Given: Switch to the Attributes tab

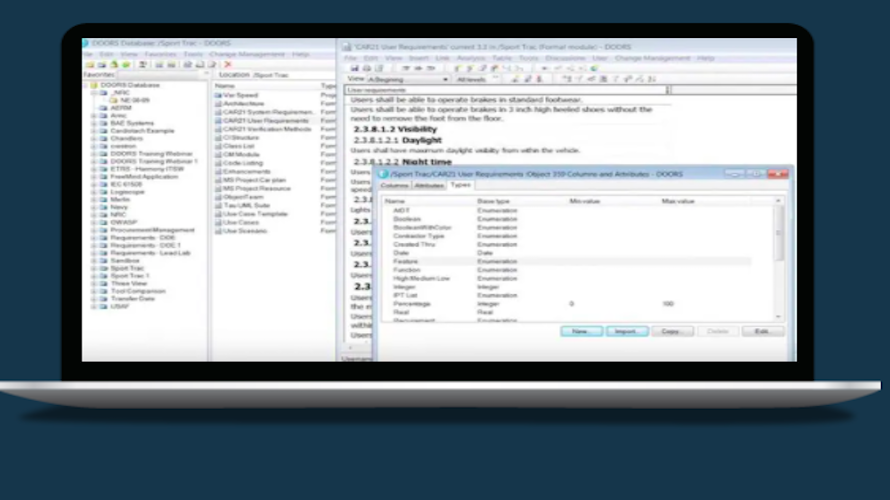Looking at the screenshot, I should tap(429, 186).
